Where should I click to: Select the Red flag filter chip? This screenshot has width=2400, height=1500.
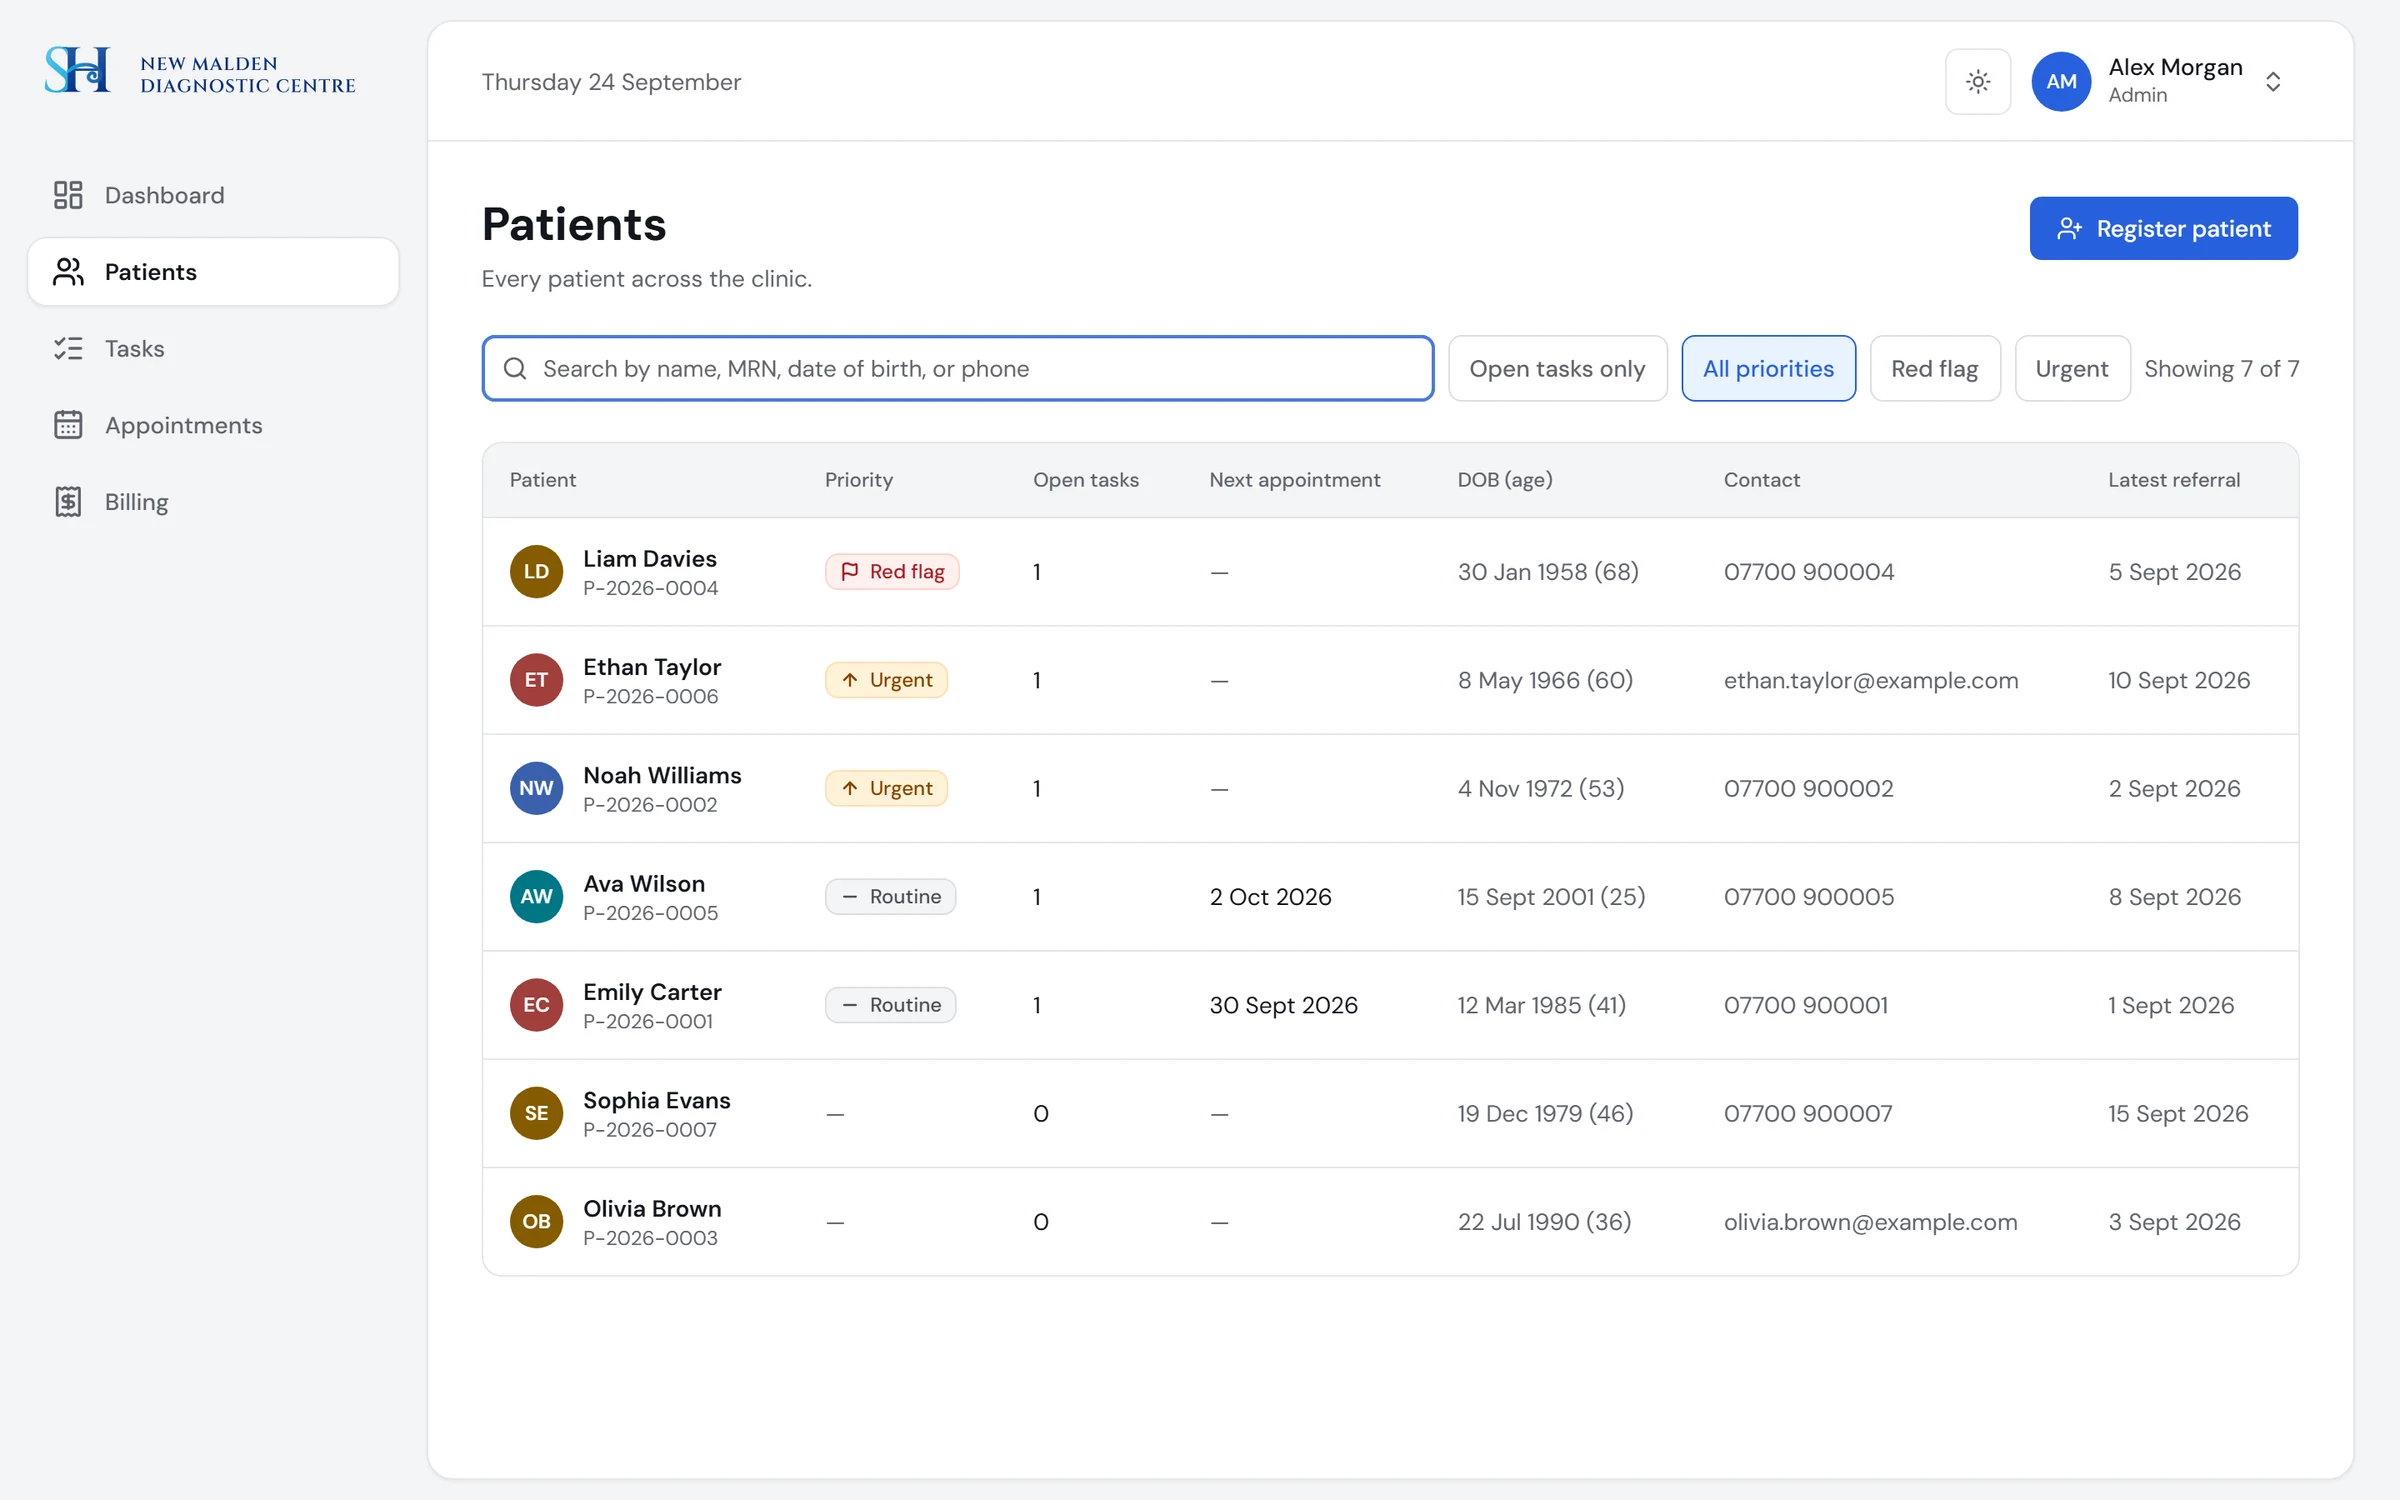pyautogui.click(x=1934, y=369)
